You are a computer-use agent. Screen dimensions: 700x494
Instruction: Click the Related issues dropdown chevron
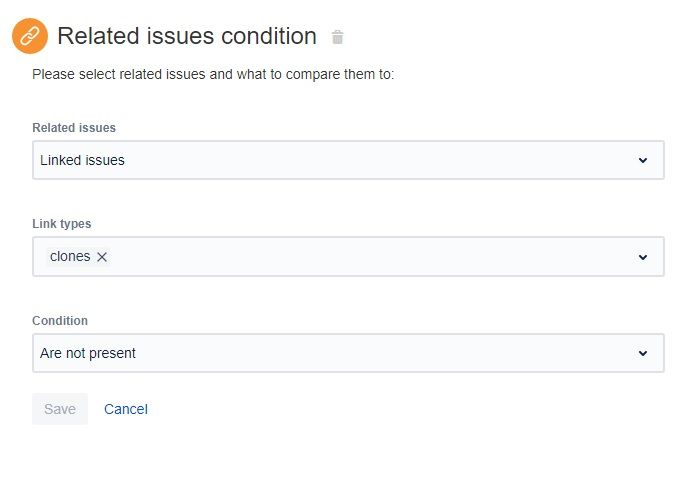643,160
